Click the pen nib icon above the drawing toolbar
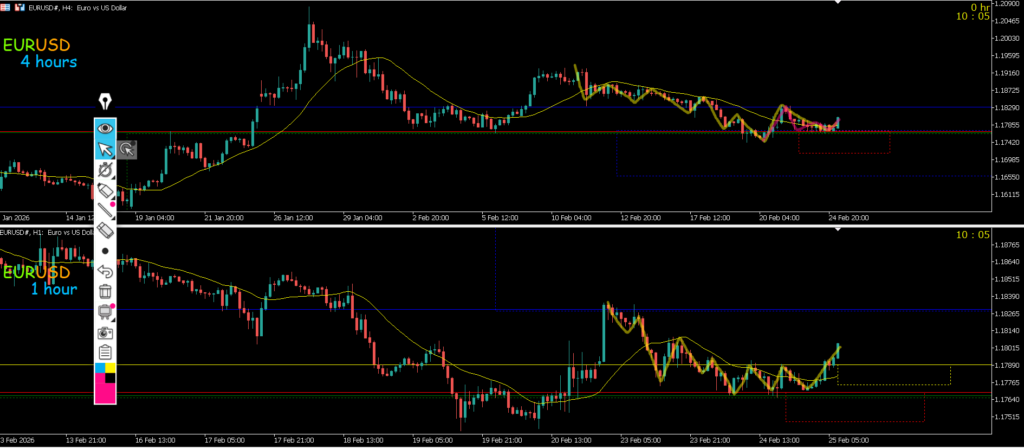The width and height of the screenshot is (1024, 448). (105, 102)
